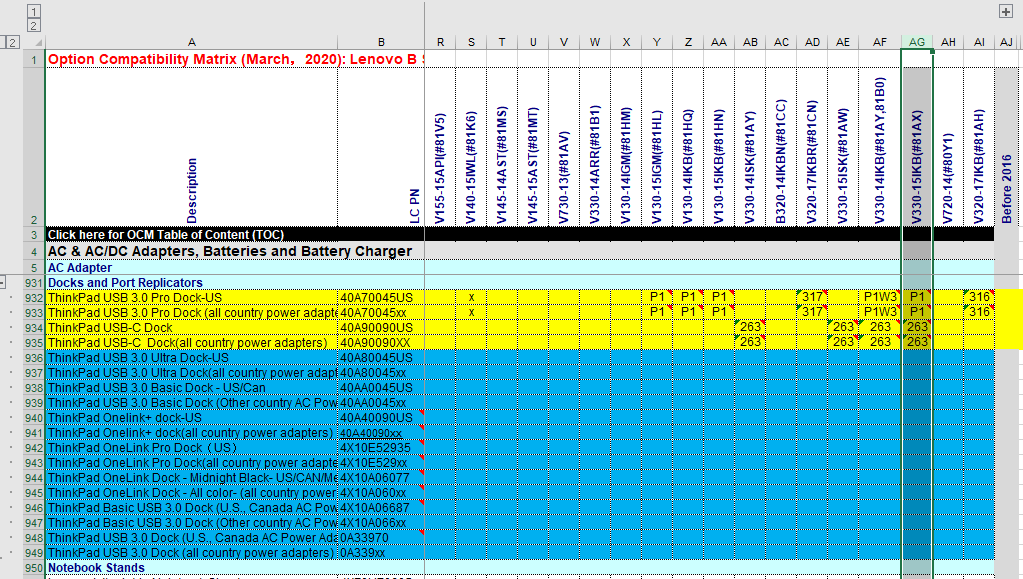Select column AB header
1023x579 pixels.
tap(750, 42)
